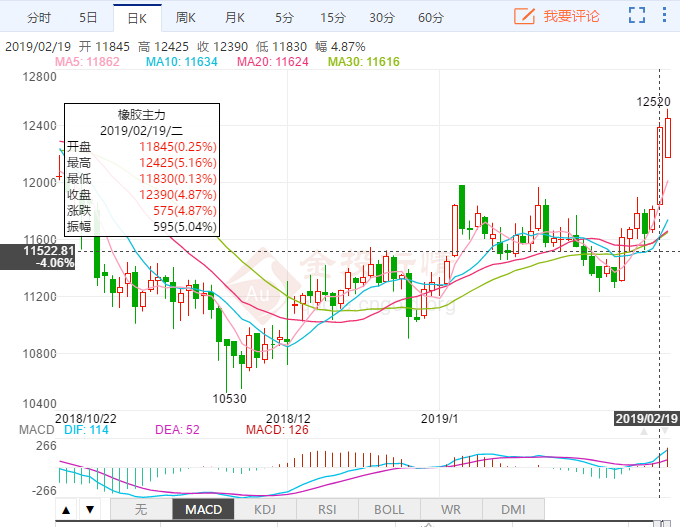
Task: Switch to the 15分 interval tab
Action: click(x=333, y=18)
